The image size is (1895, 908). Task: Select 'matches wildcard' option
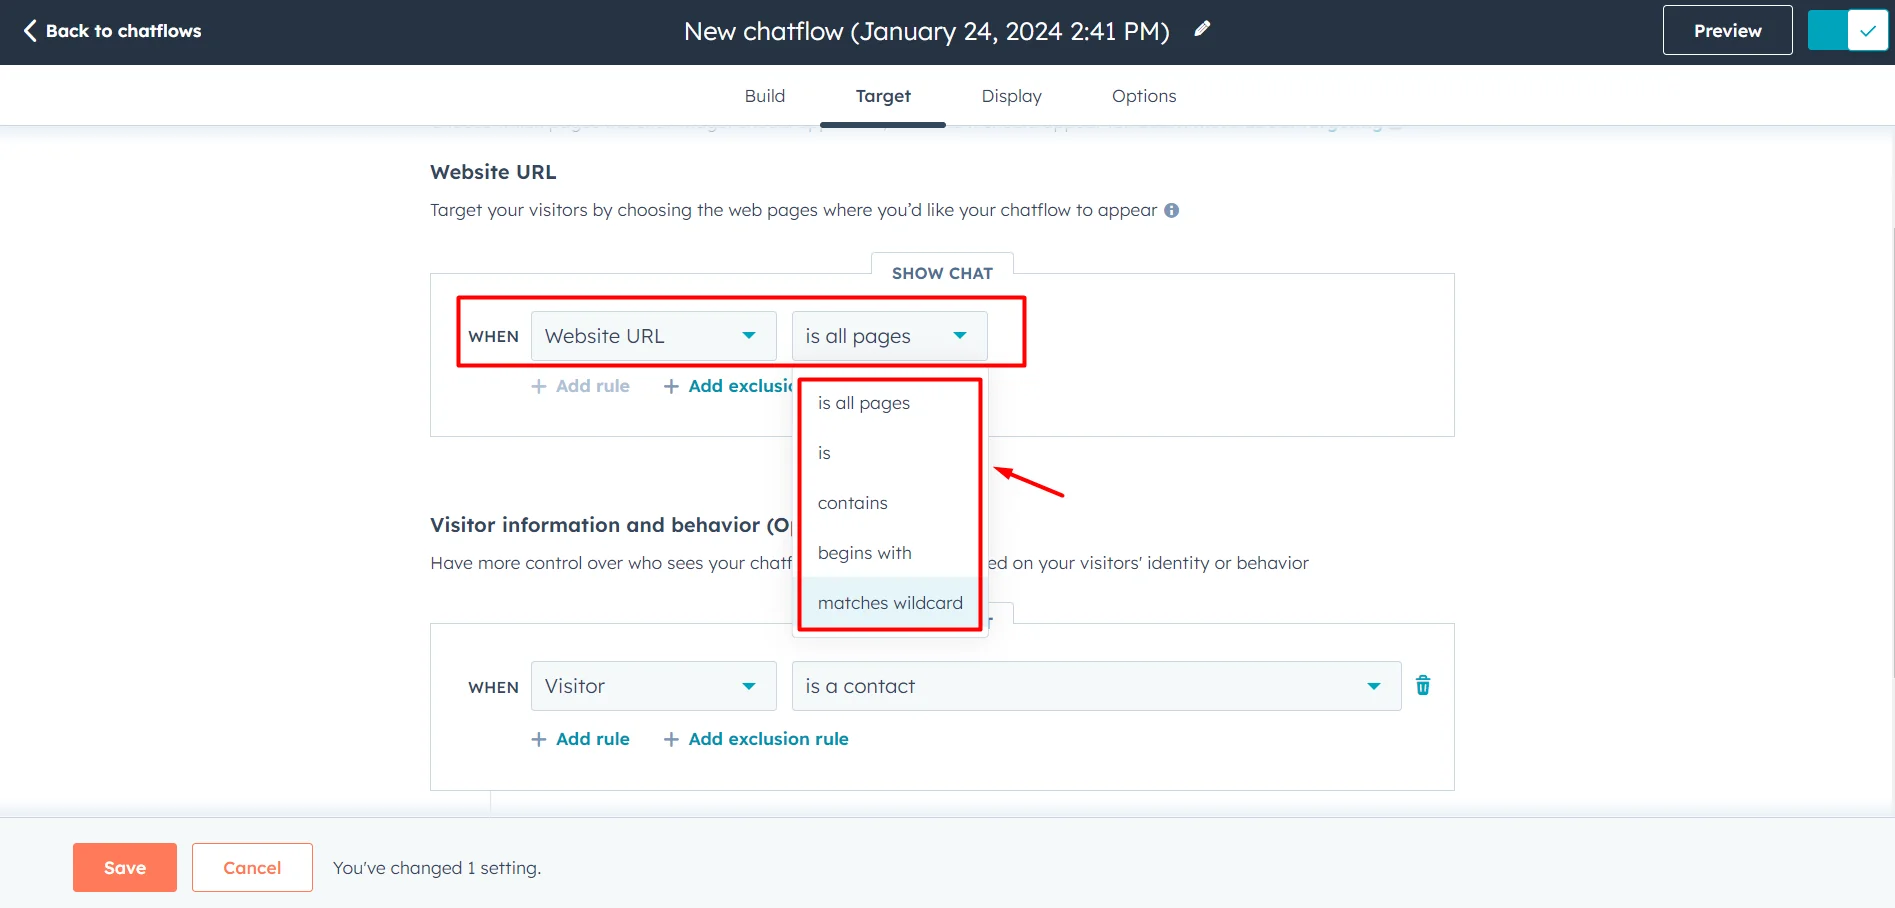889,603
